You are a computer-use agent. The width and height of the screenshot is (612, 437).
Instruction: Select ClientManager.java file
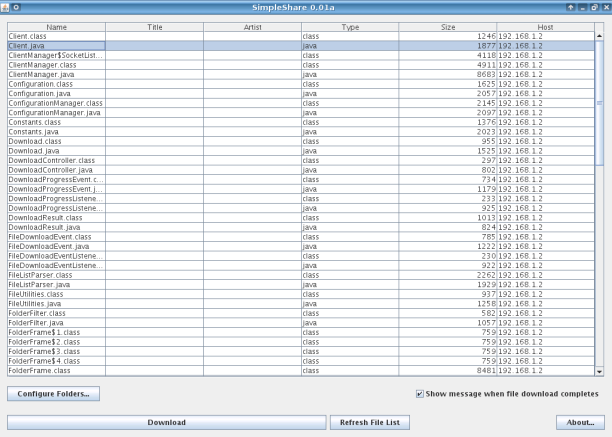41,75
